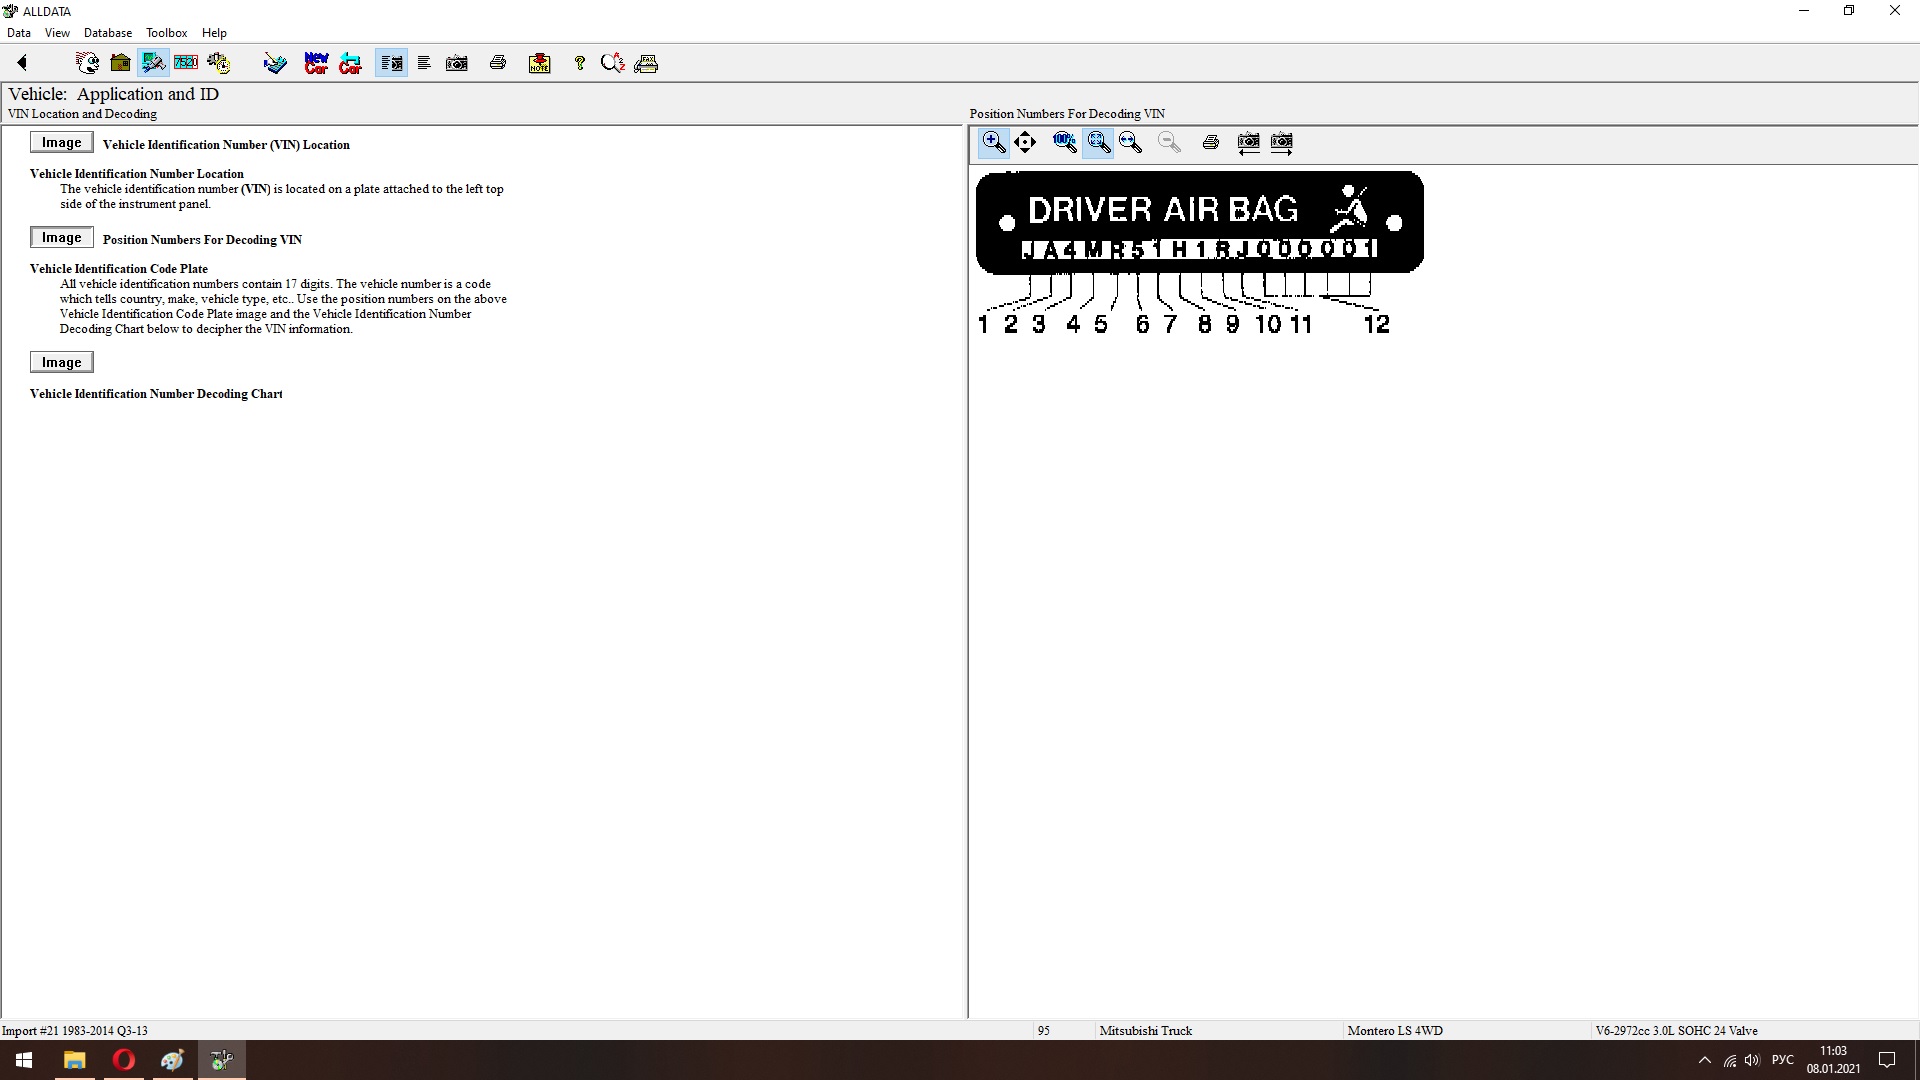Click the back arrow in the toolbar
This screenshot has height=1080, width=1920.
(x=22, y=63)
